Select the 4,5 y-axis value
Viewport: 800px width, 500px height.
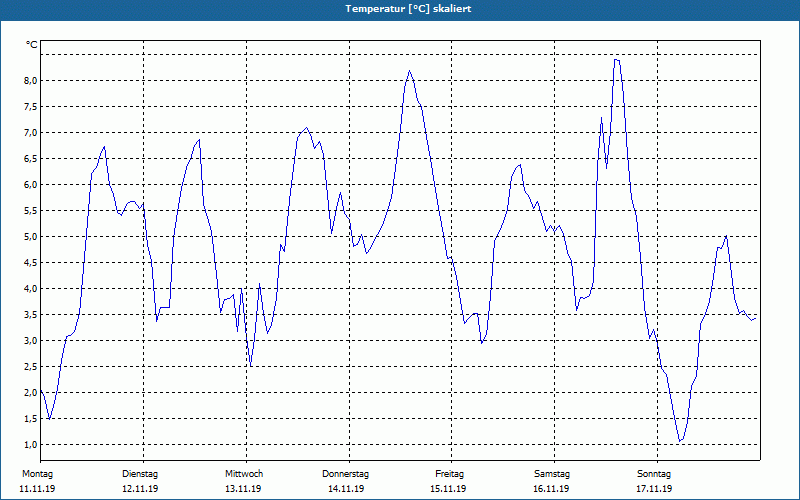(31, 263)
